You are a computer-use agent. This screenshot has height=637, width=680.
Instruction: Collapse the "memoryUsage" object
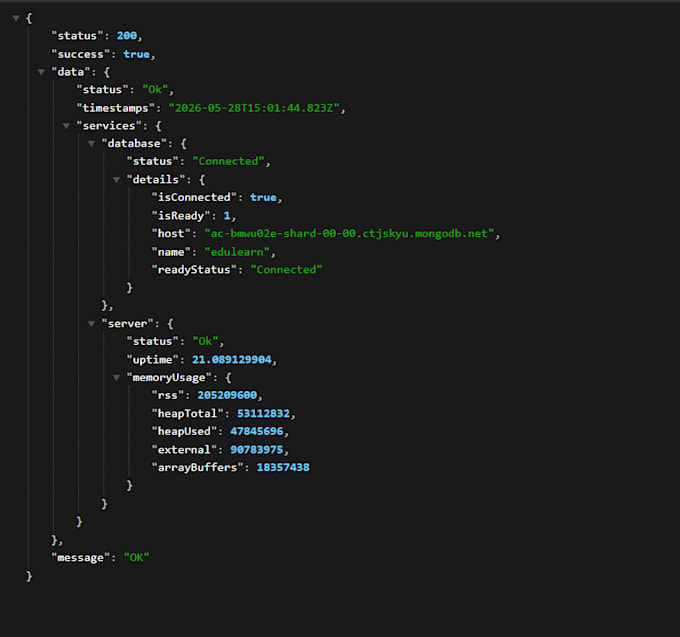pyautogui.click(x=116, y=378)
